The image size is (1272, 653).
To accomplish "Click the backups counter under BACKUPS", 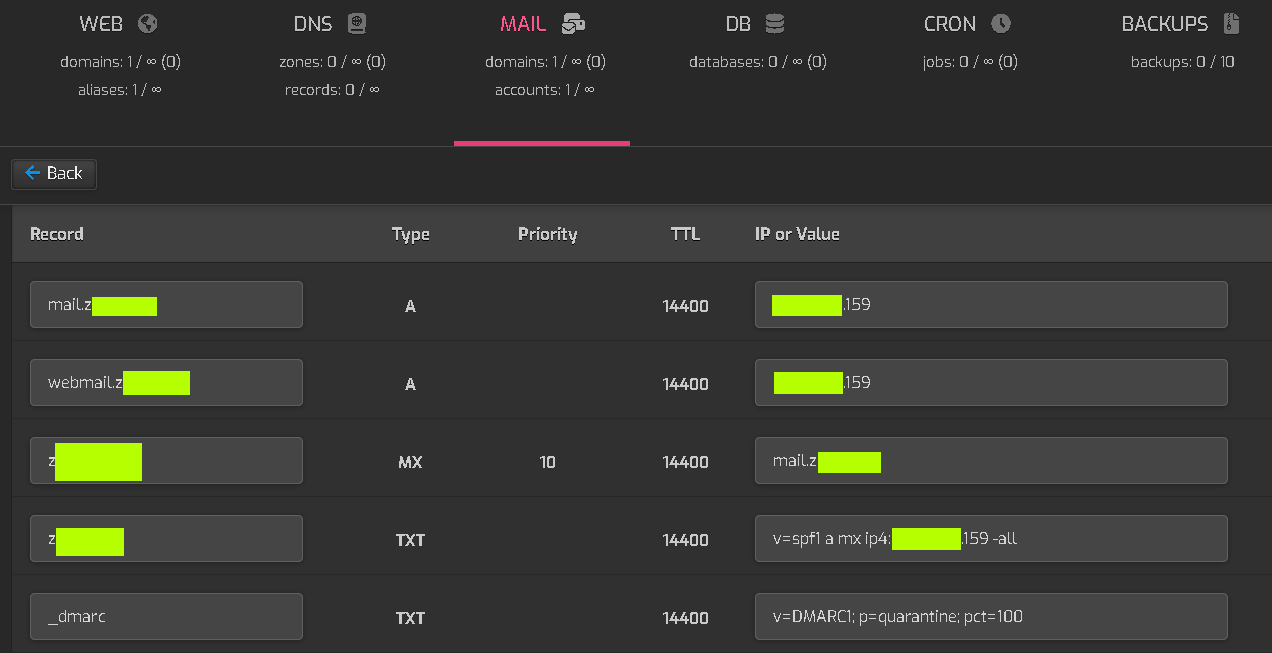I will (1182, 61).
